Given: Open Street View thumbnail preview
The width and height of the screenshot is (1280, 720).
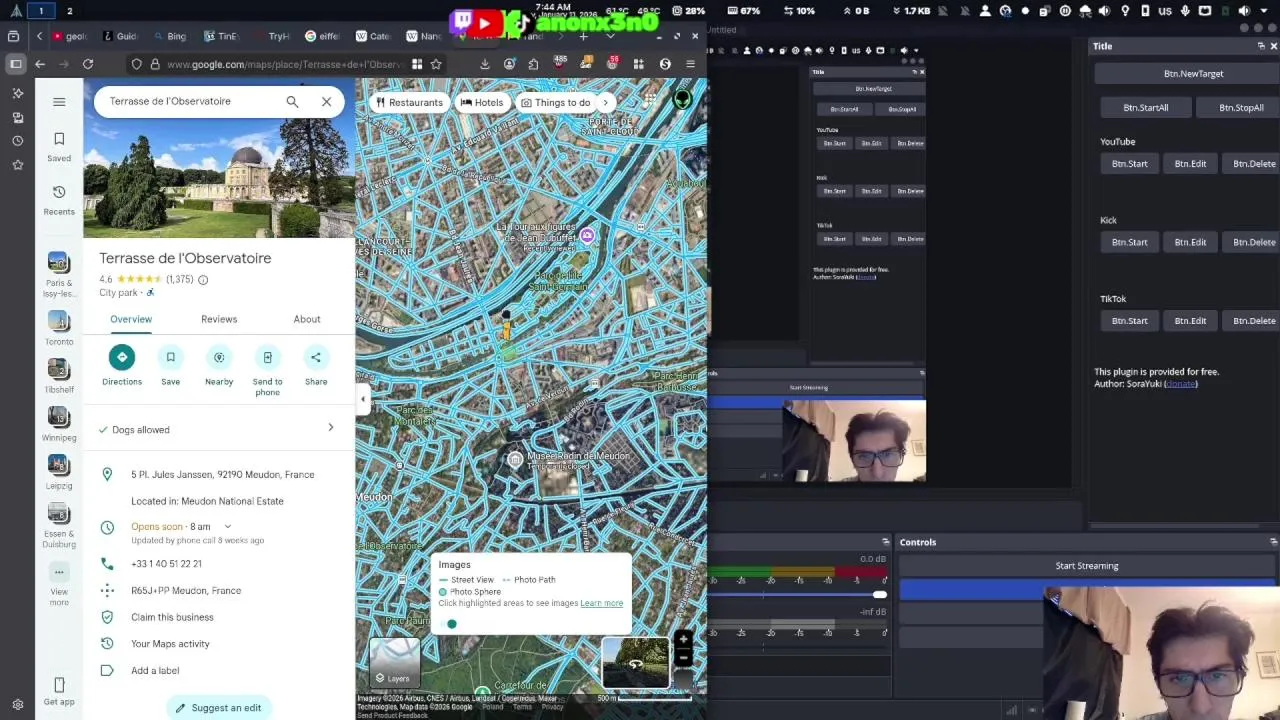Looking at the screenshot, I should tap(636, 663).
